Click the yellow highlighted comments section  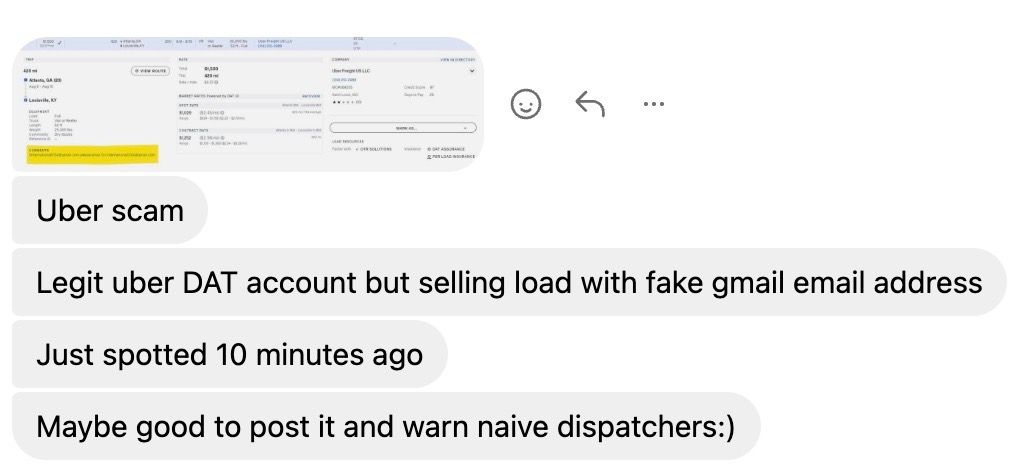coord(92,155)
